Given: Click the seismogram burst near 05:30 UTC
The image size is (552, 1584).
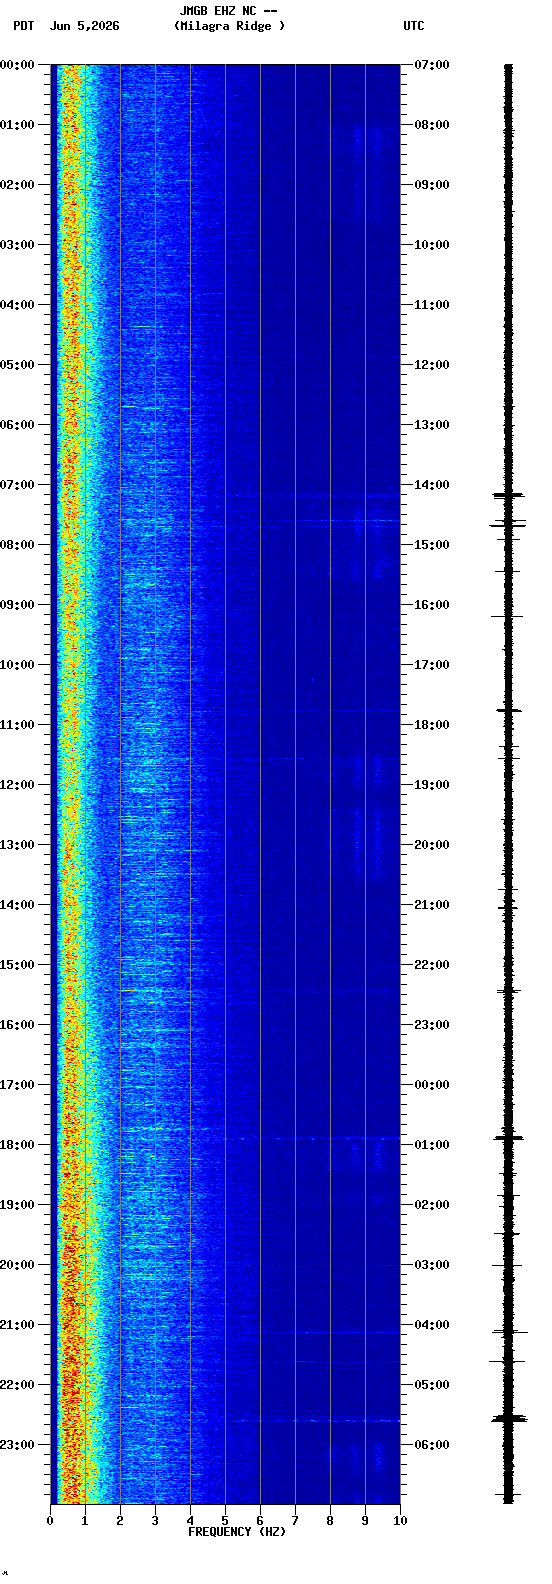Looking at the screenshot, I should [509, 1418].
